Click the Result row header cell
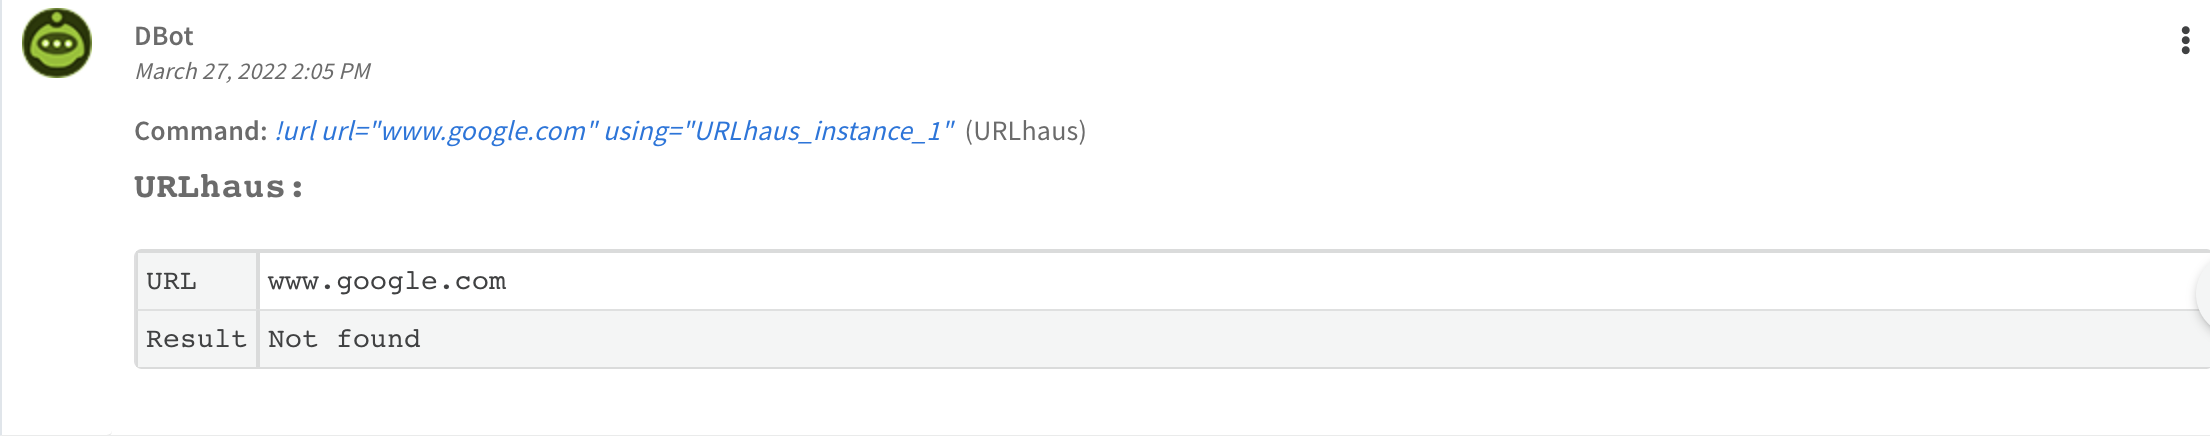Viewport: 2210px width, 436px height. 197,339
